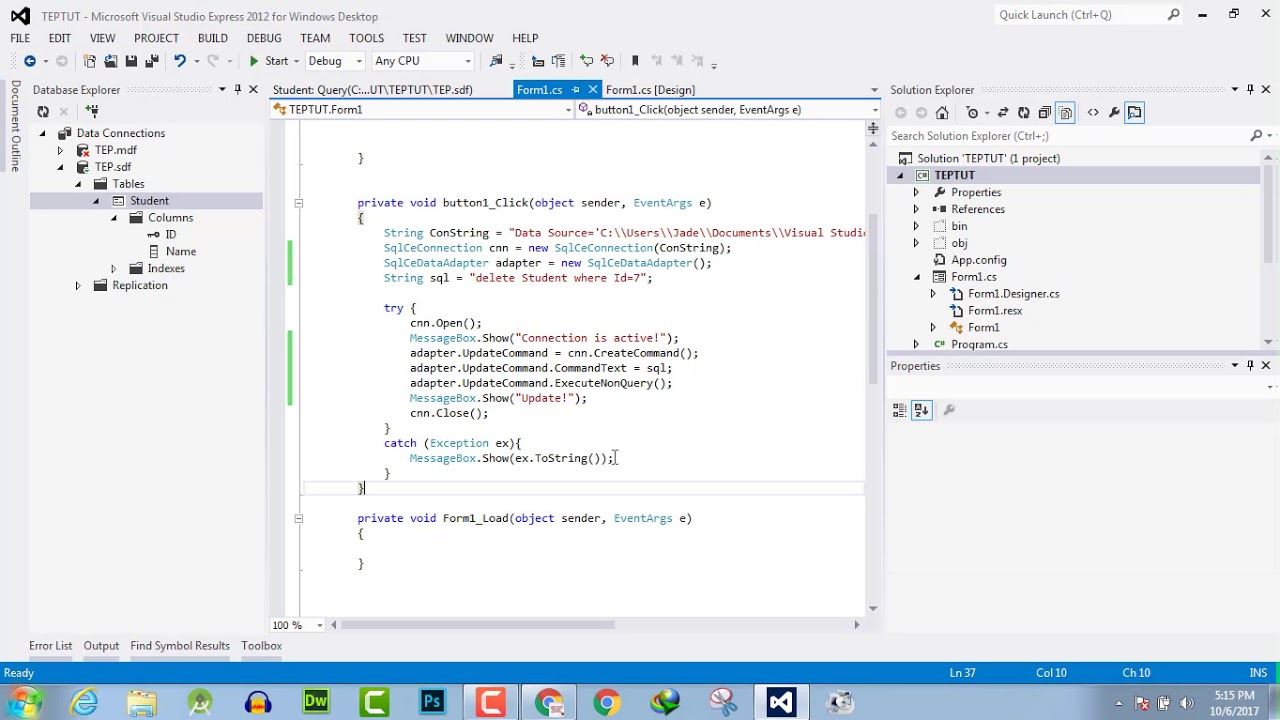The image size is (1280, 720).
Task: Select App.config in Solution Explorer
Action: tap(979, 260)
